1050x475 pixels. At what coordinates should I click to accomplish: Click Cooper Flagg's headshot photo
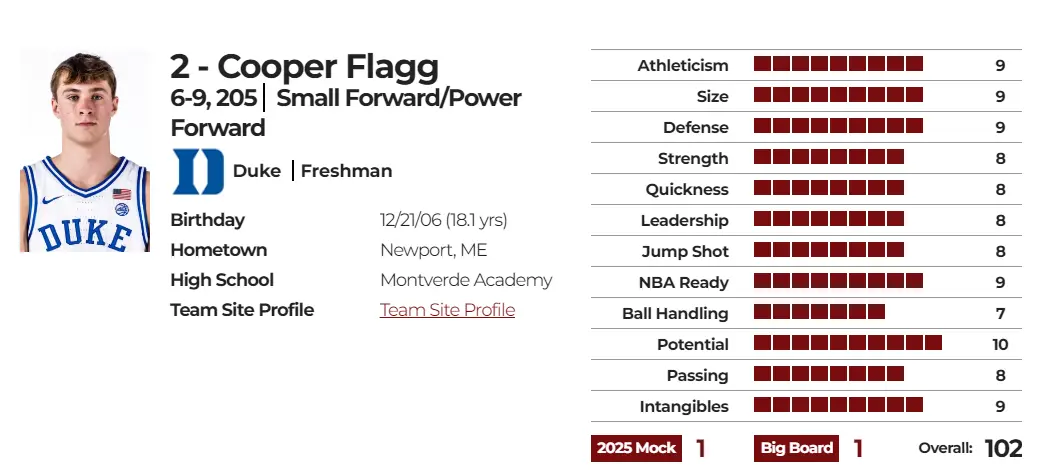pos(84,151)
